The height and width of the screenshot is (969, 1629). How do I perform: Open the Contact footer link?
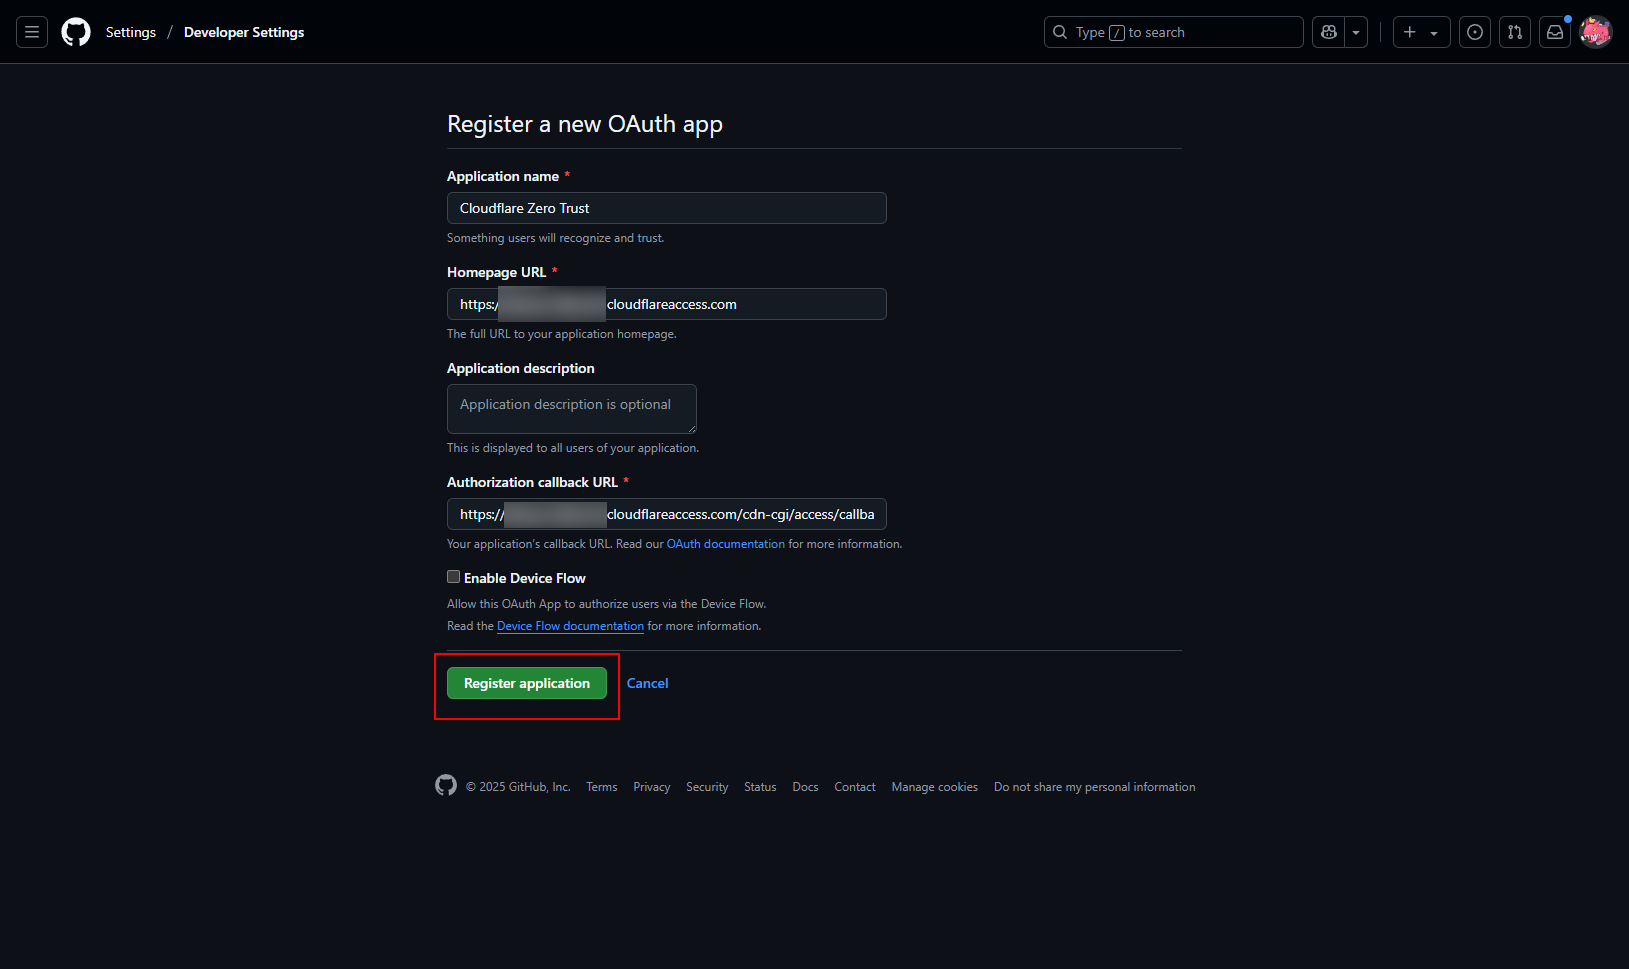pos(855,787)
